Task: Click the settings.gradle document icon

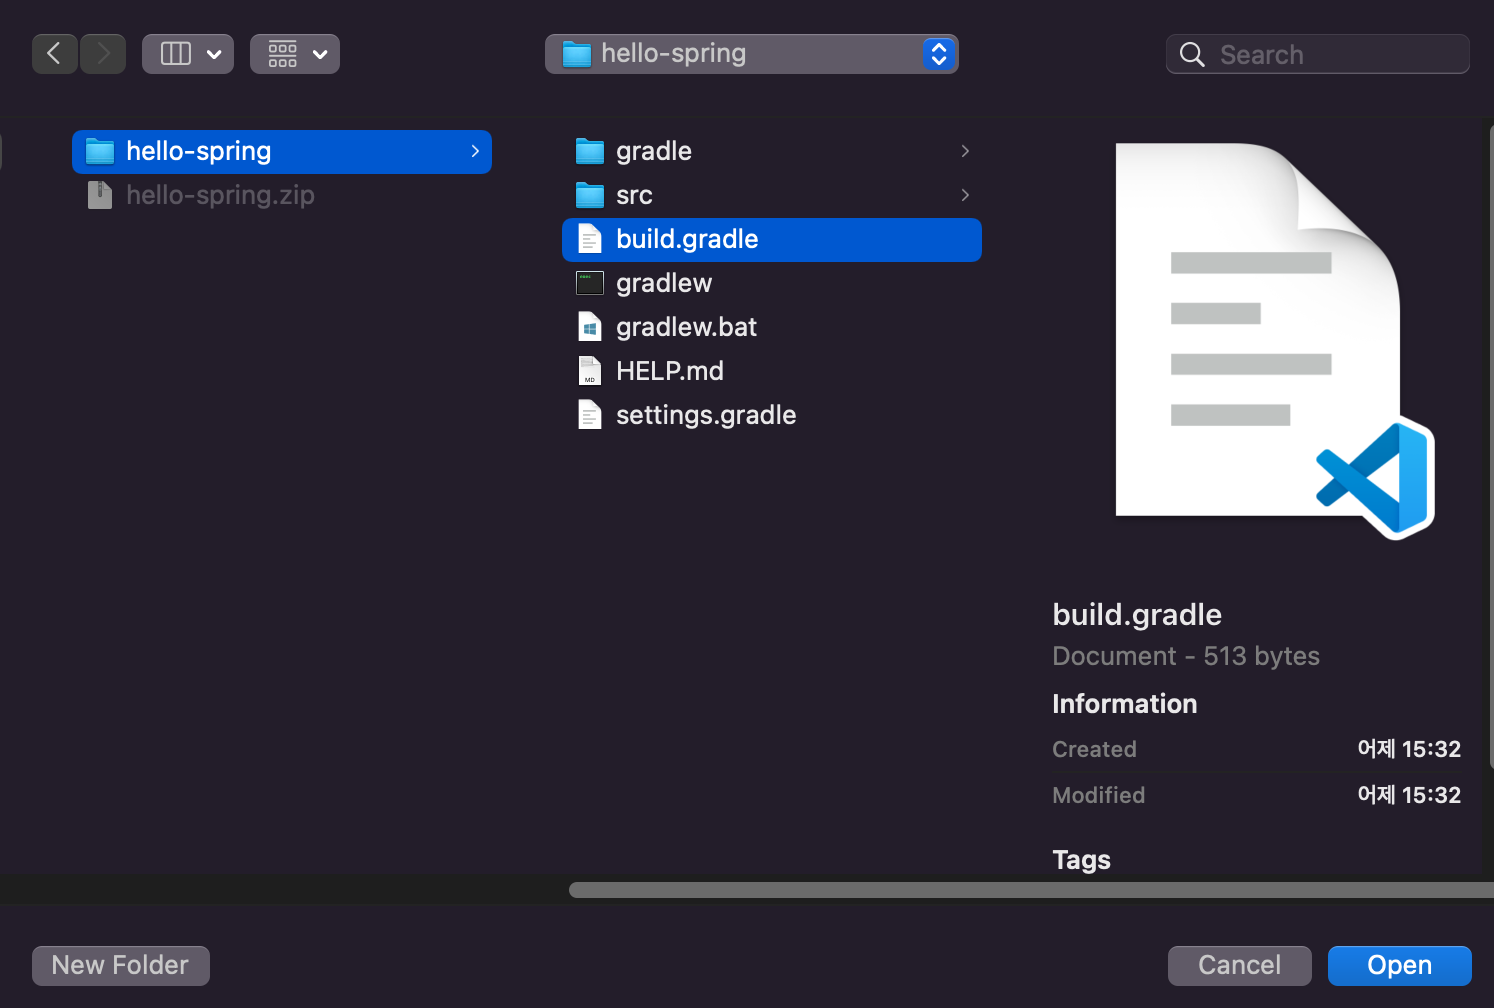Action: (590, 415)
